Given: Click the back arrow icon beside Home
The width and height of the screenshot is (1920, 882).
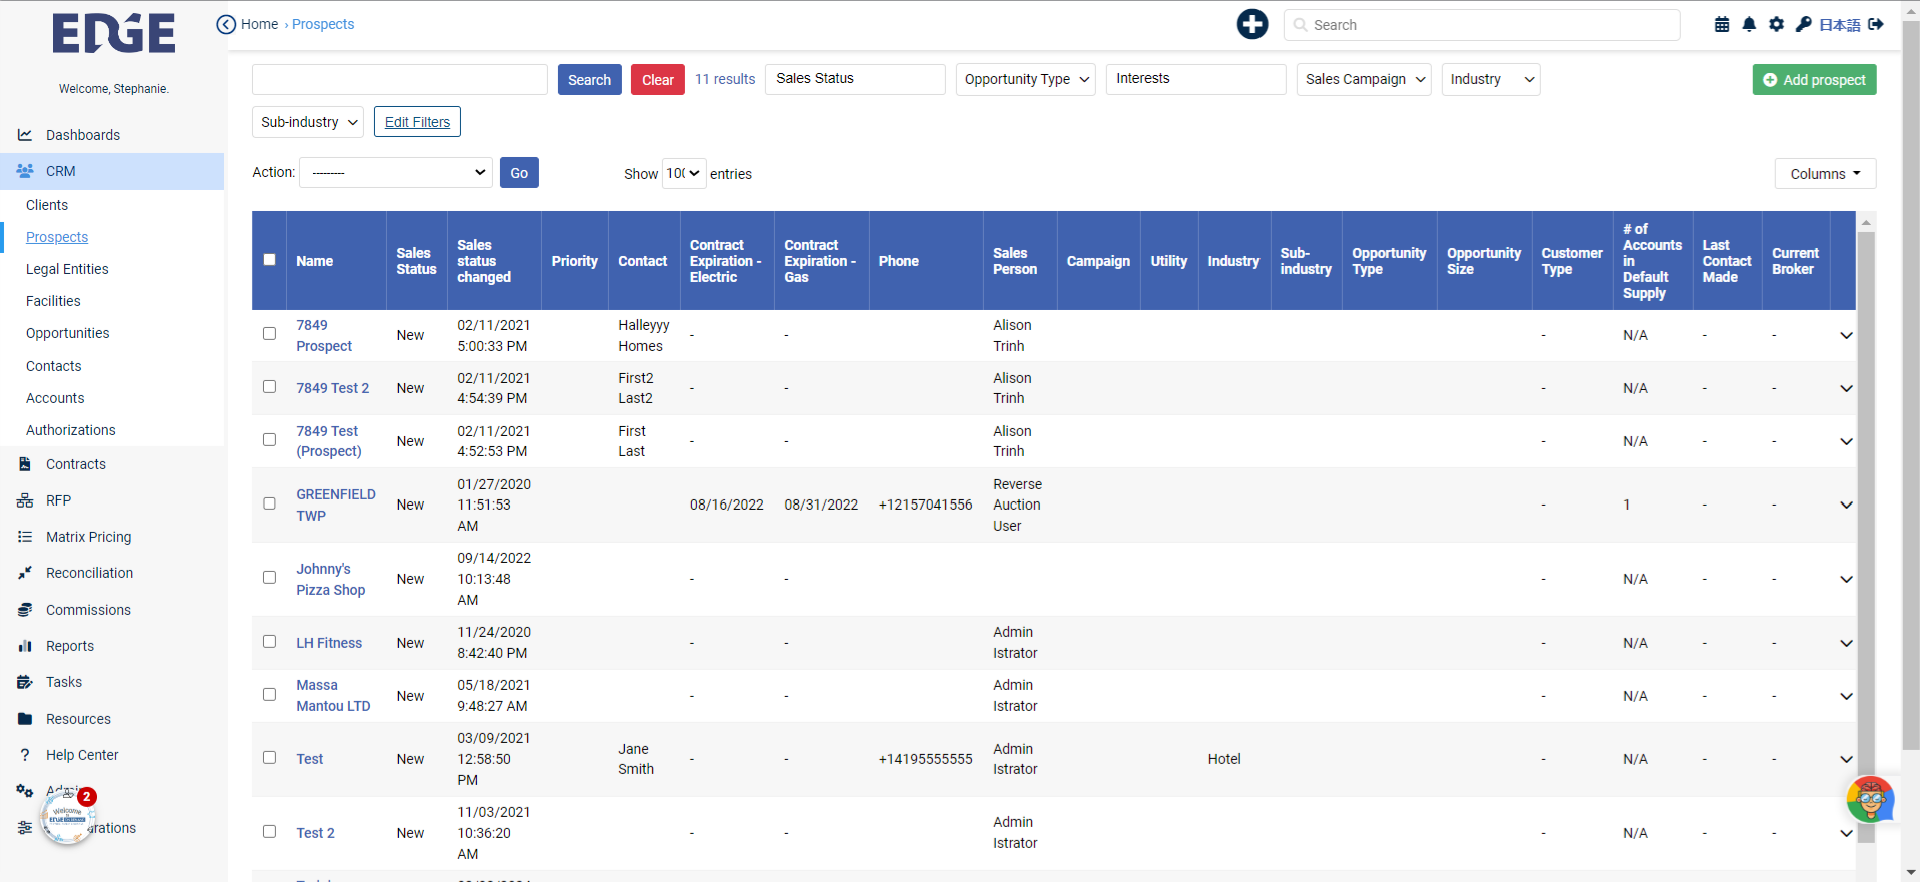Looking at the screenshot, I should tap(226, 24).
